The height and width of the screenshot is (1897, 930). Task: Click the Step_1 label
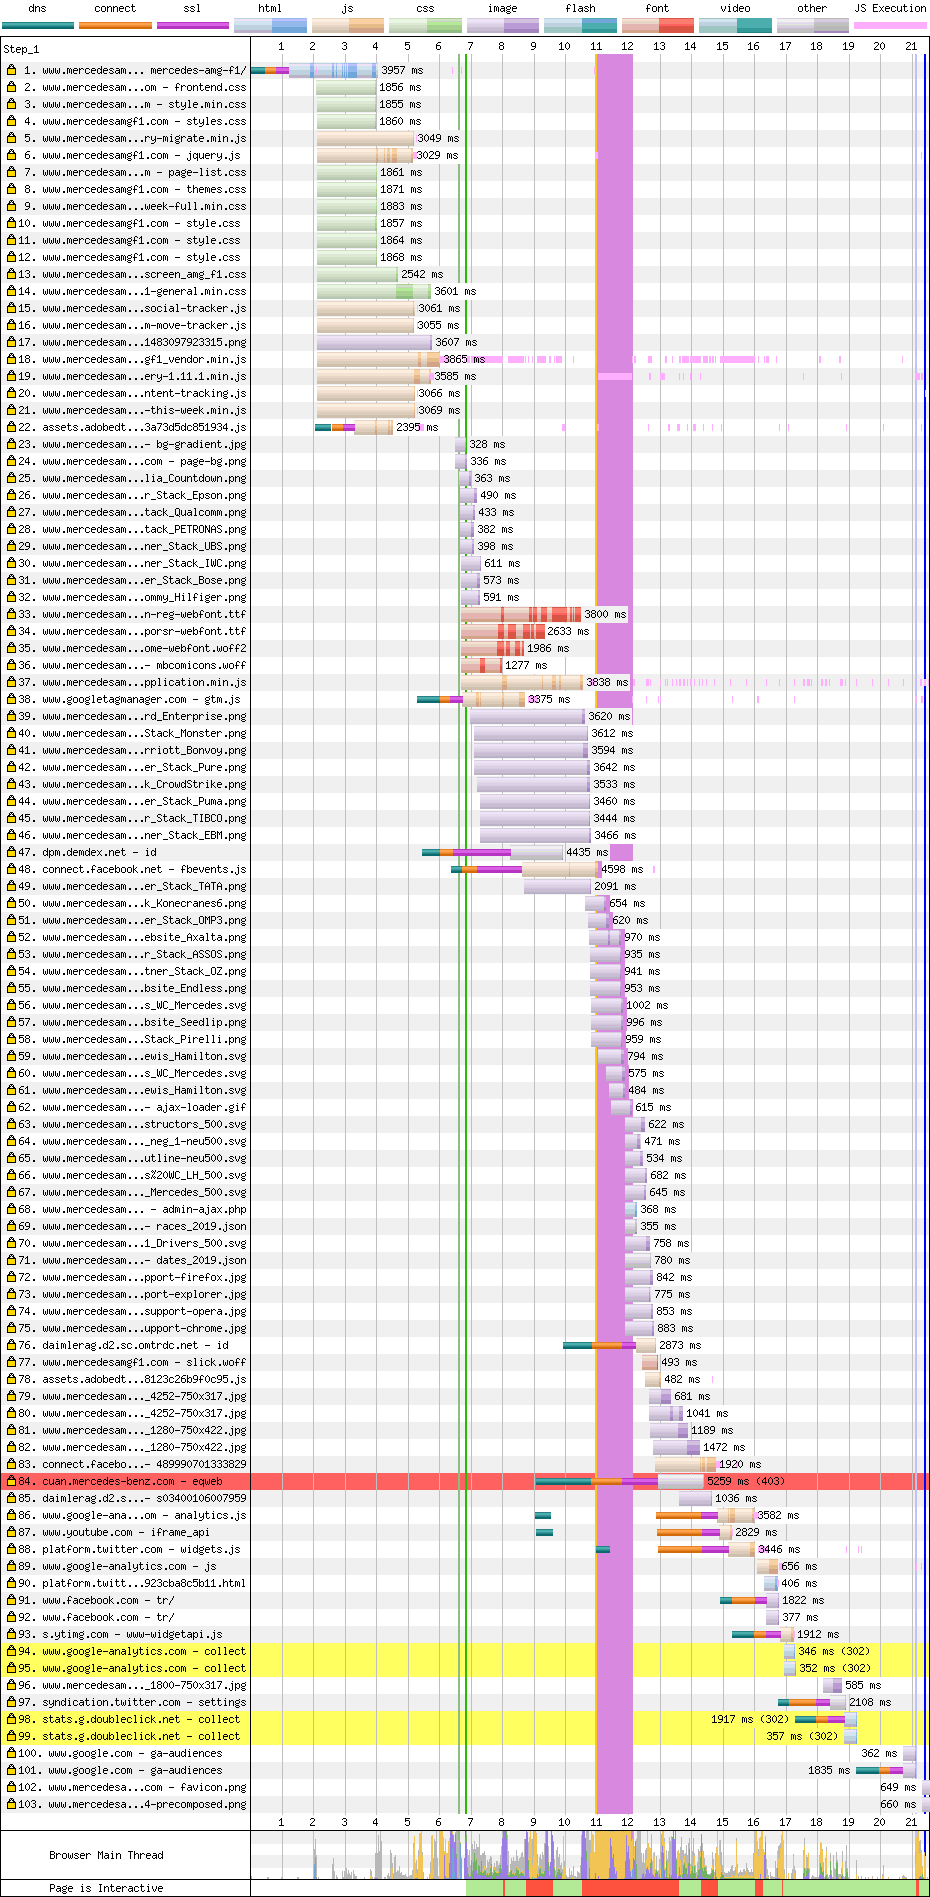pyautogui.click(x=21, y=49)
